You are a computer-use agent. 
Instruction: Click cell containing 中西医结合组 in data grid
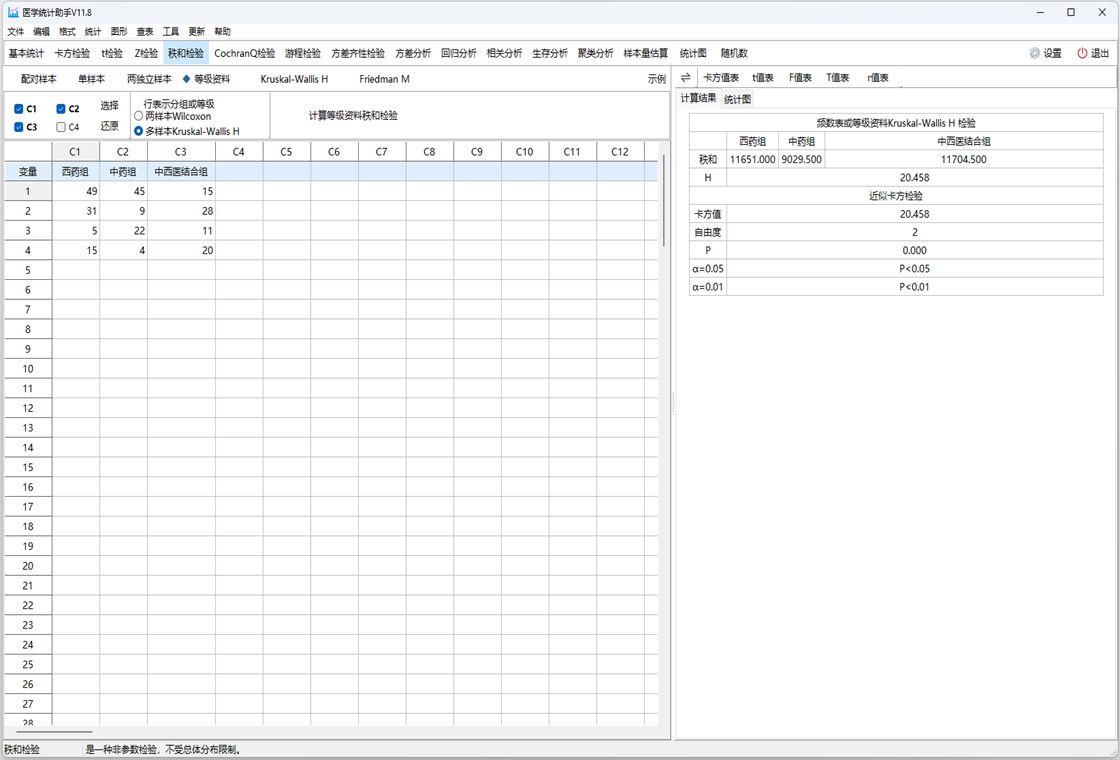pyautogui.click(x=181, y=171)
